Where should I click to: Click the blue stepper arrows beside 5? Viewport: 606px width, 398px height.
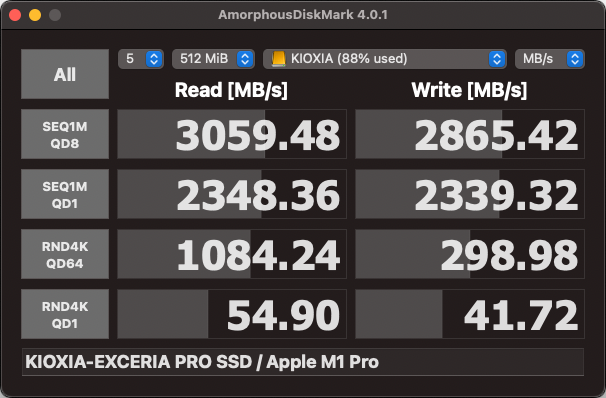pyautogui.click(x=154, y=59)
